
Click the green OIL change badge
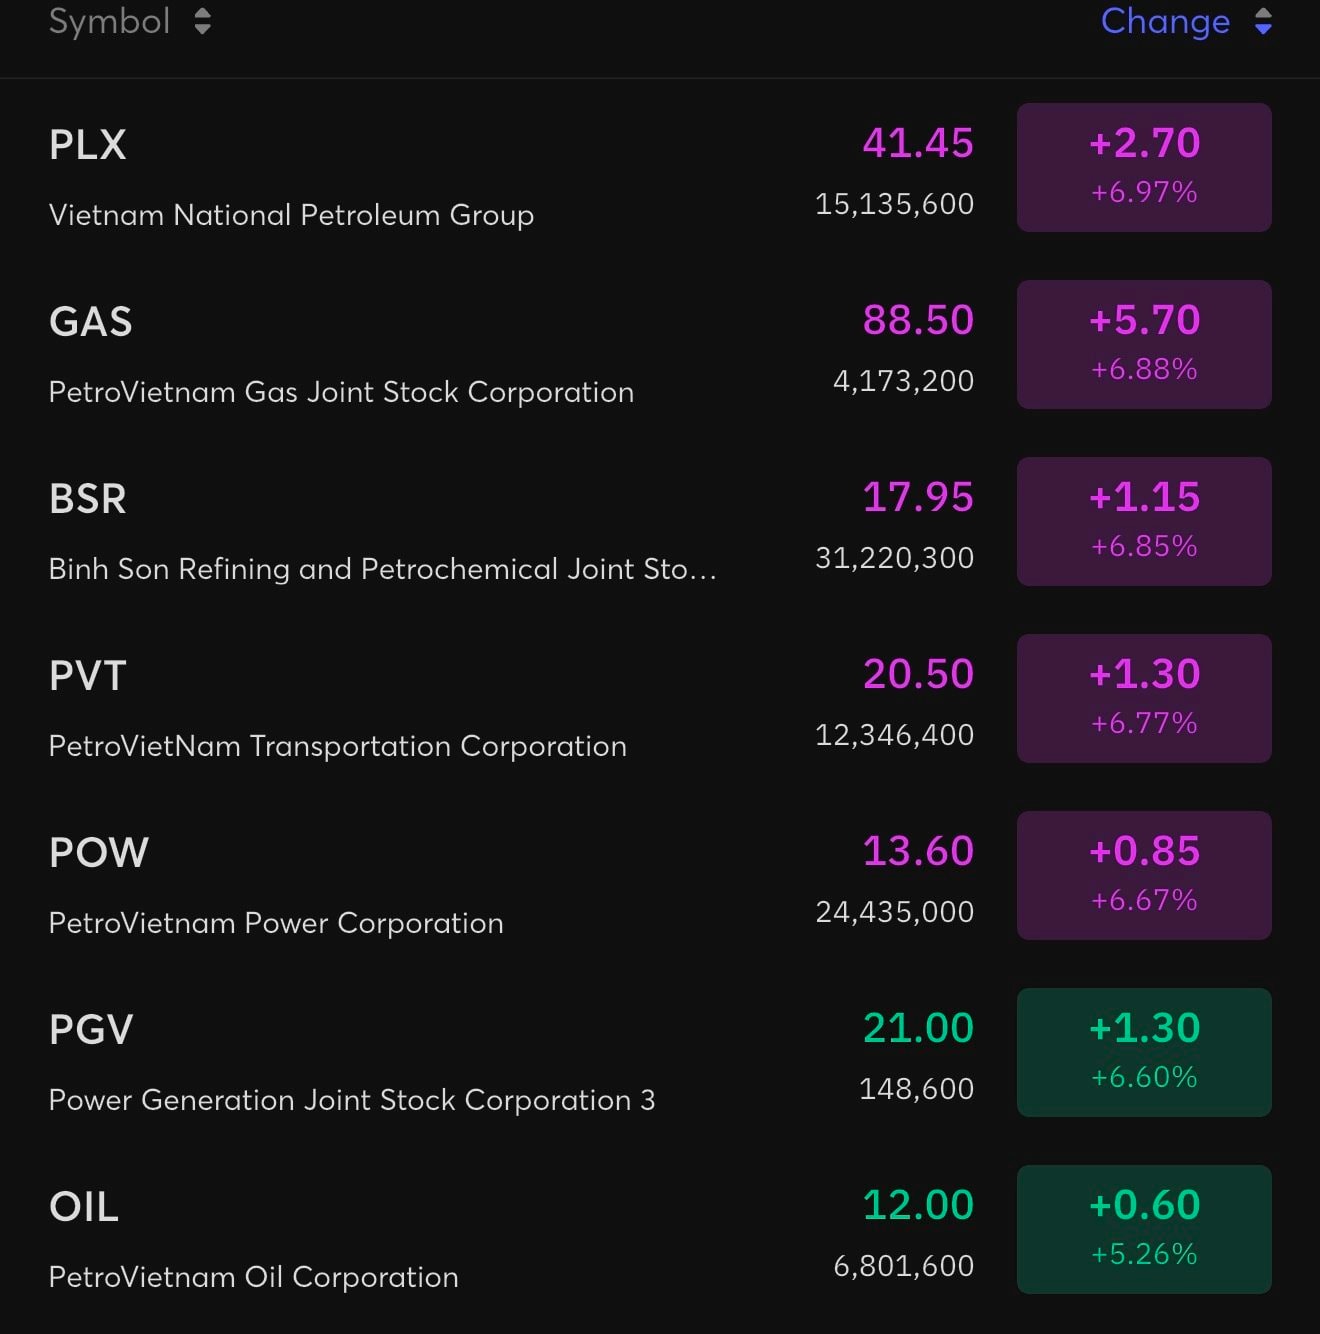(x=1143, y=1229)
